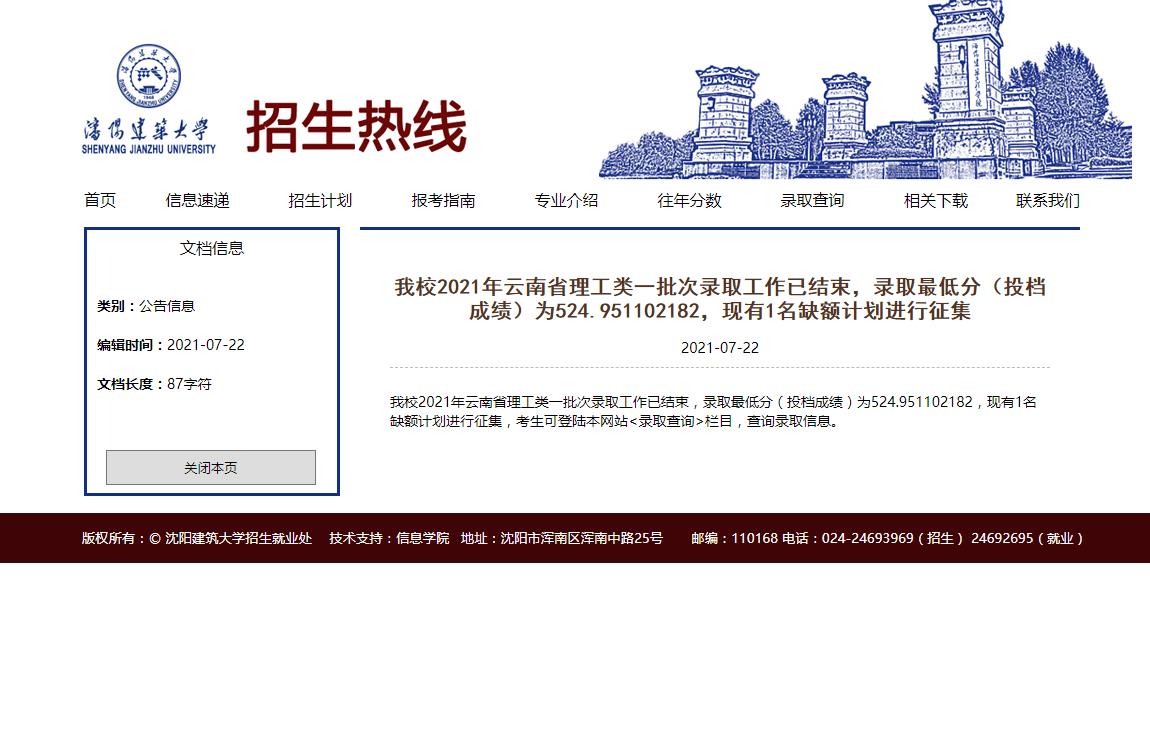Click the Shenyang Jianzhu University logo
1150x750 pixels.
(x=149, y=99)
